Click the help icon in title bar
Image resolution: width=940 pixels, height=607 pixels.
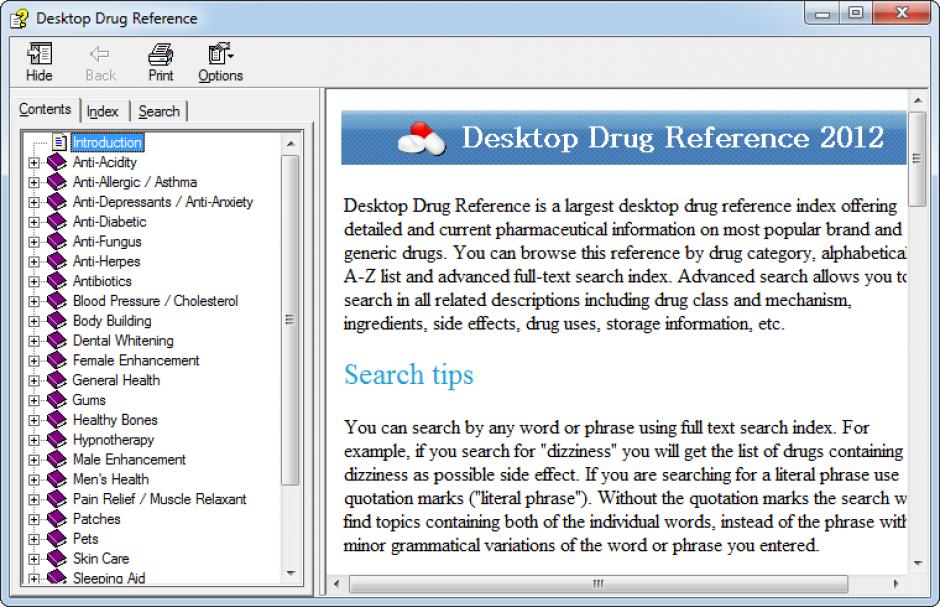pos(19,19)
